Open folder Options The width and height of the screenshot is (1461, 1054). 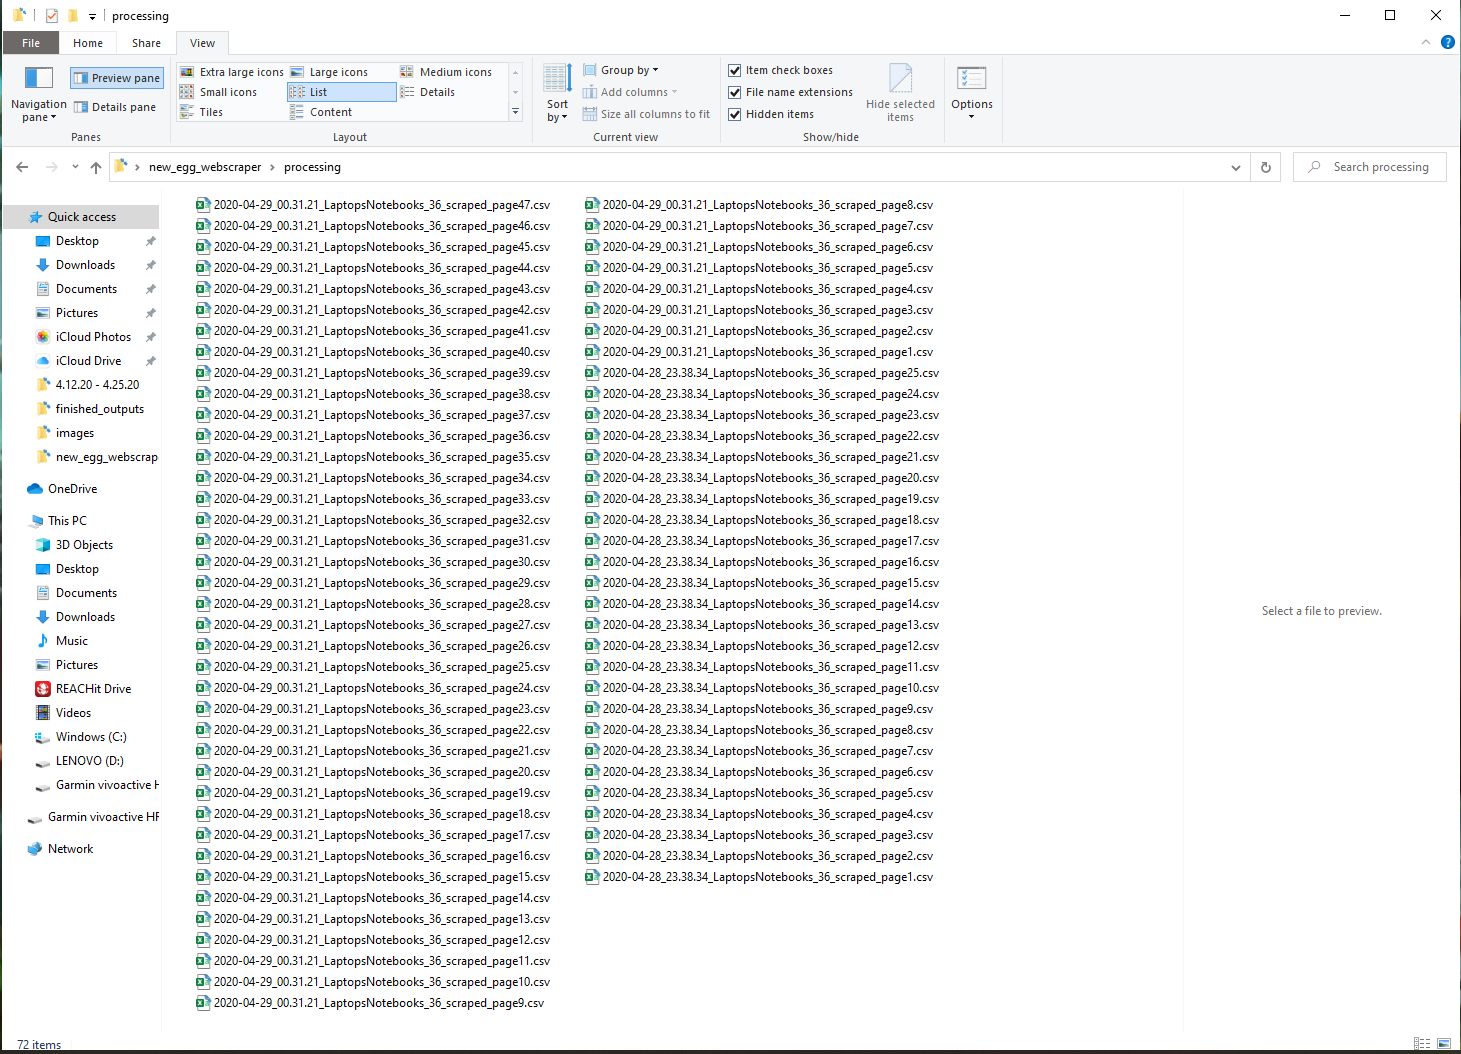[x=972, y=93]
